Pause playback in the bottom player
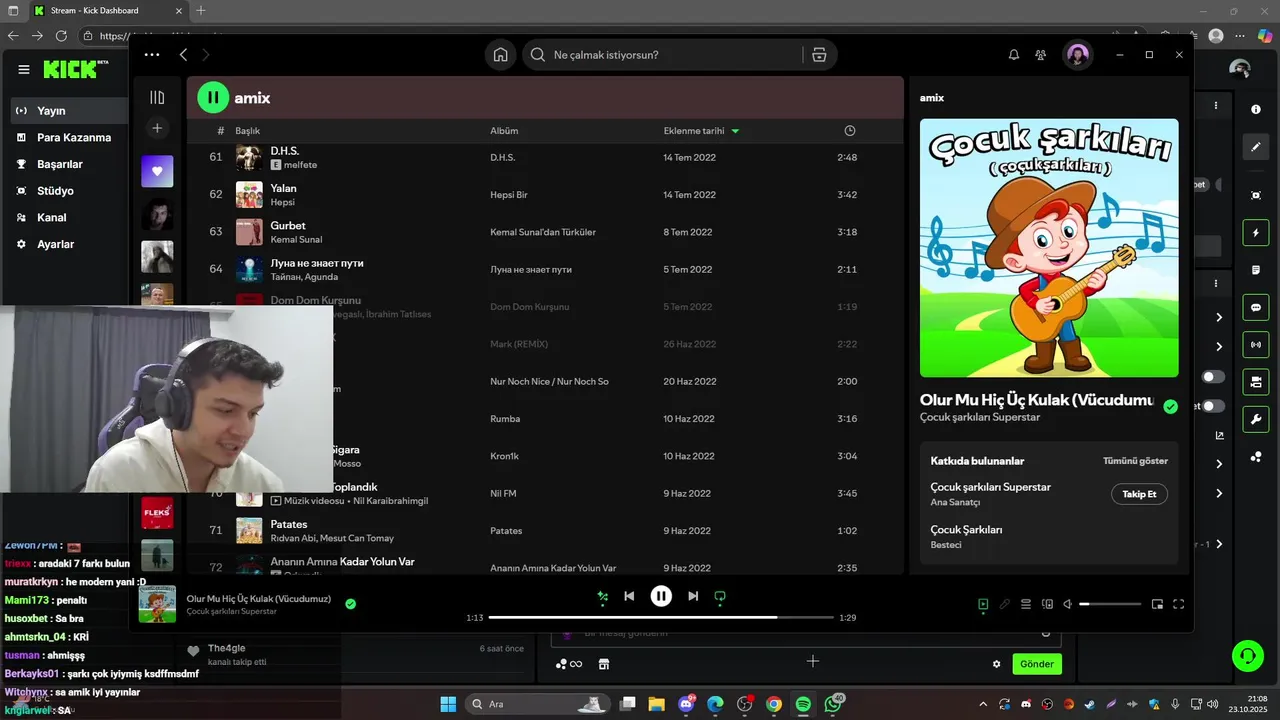The image size is (1280, 720). (x=661, y=596)
